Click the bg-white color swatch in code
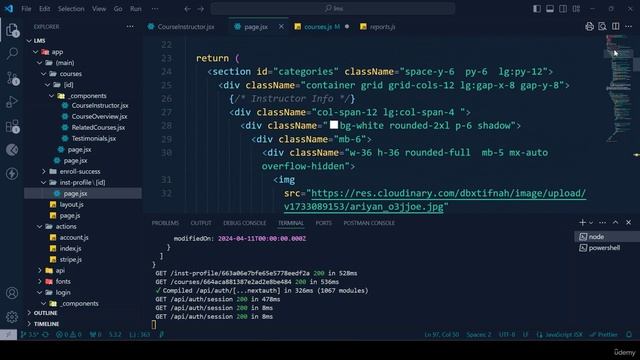 (333, 125)
